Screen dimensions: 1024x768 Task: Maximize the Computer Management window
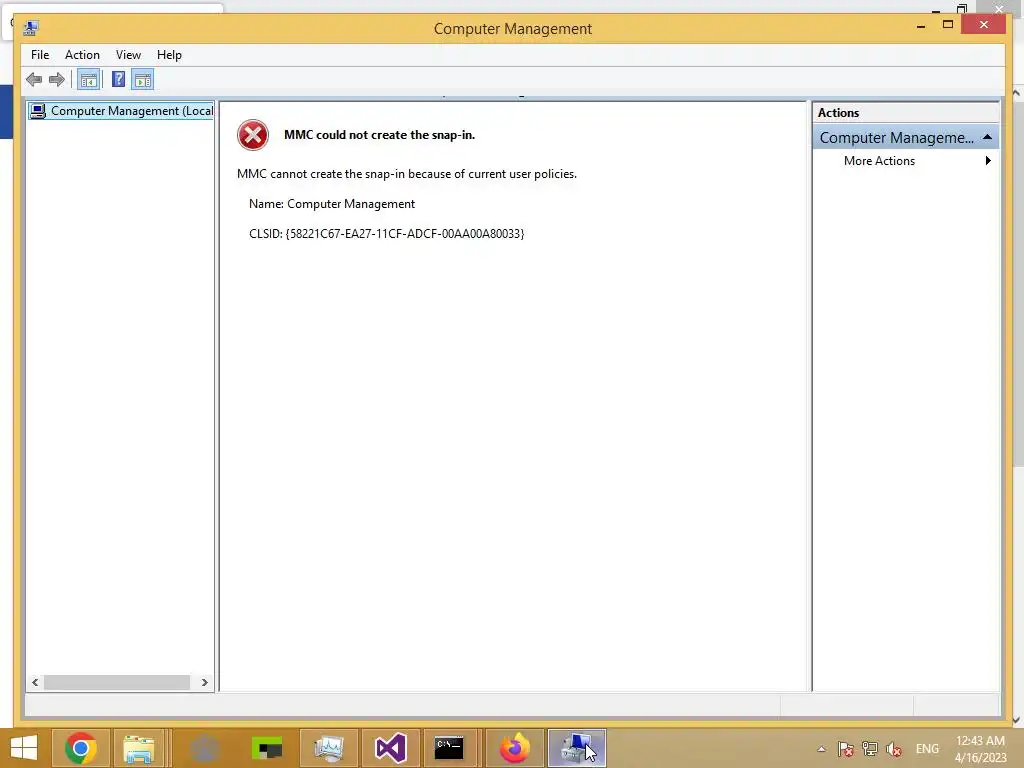tap(948, 25)
